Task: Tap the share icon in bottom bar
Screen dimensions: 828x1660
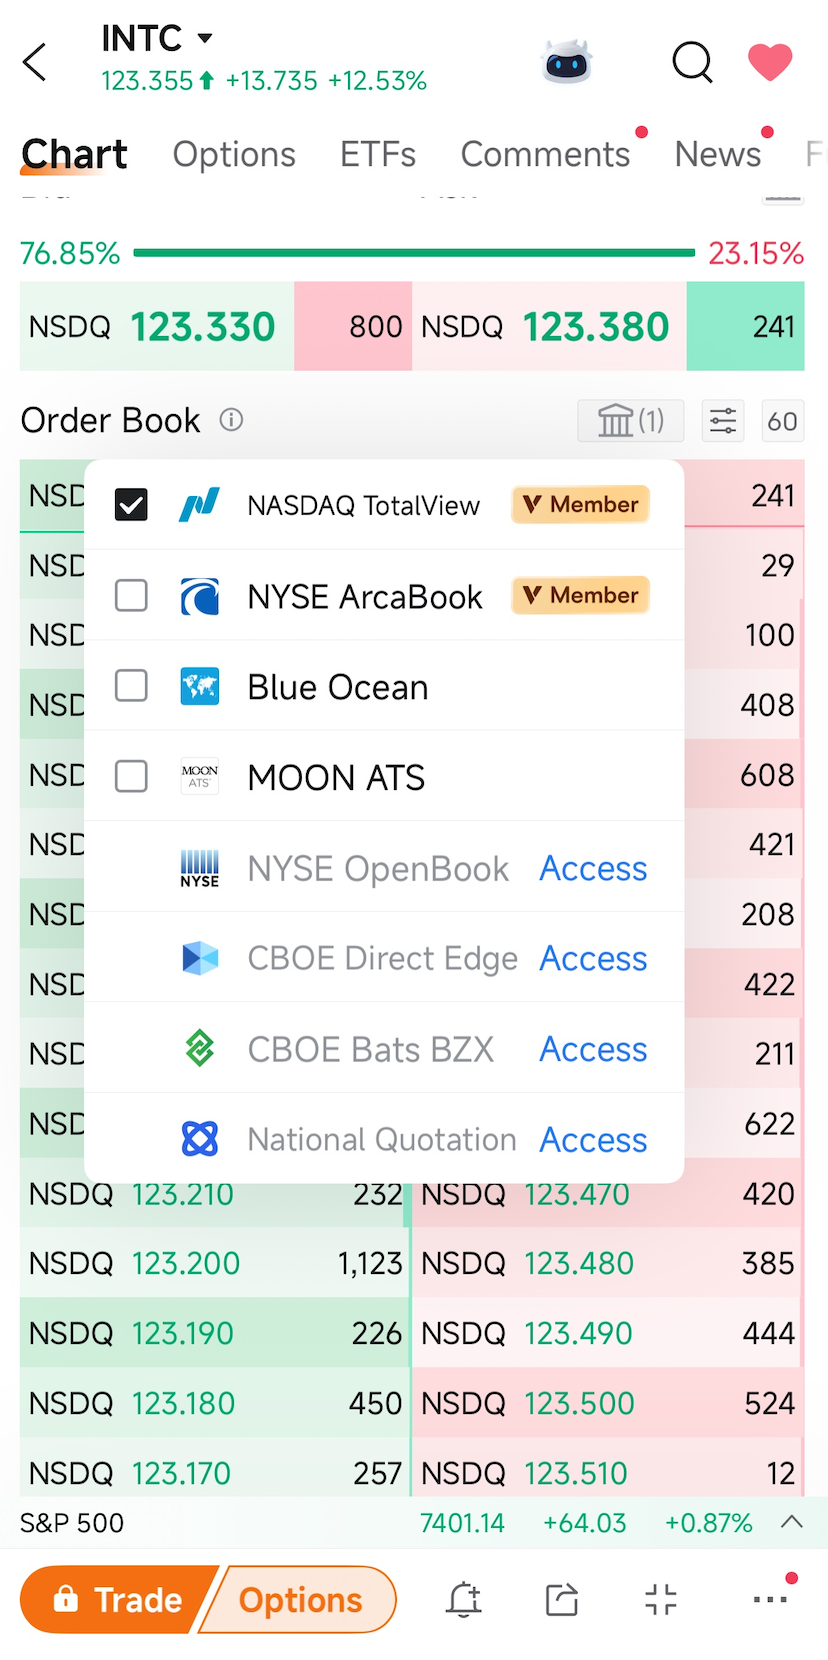Action: [562, 1599]
